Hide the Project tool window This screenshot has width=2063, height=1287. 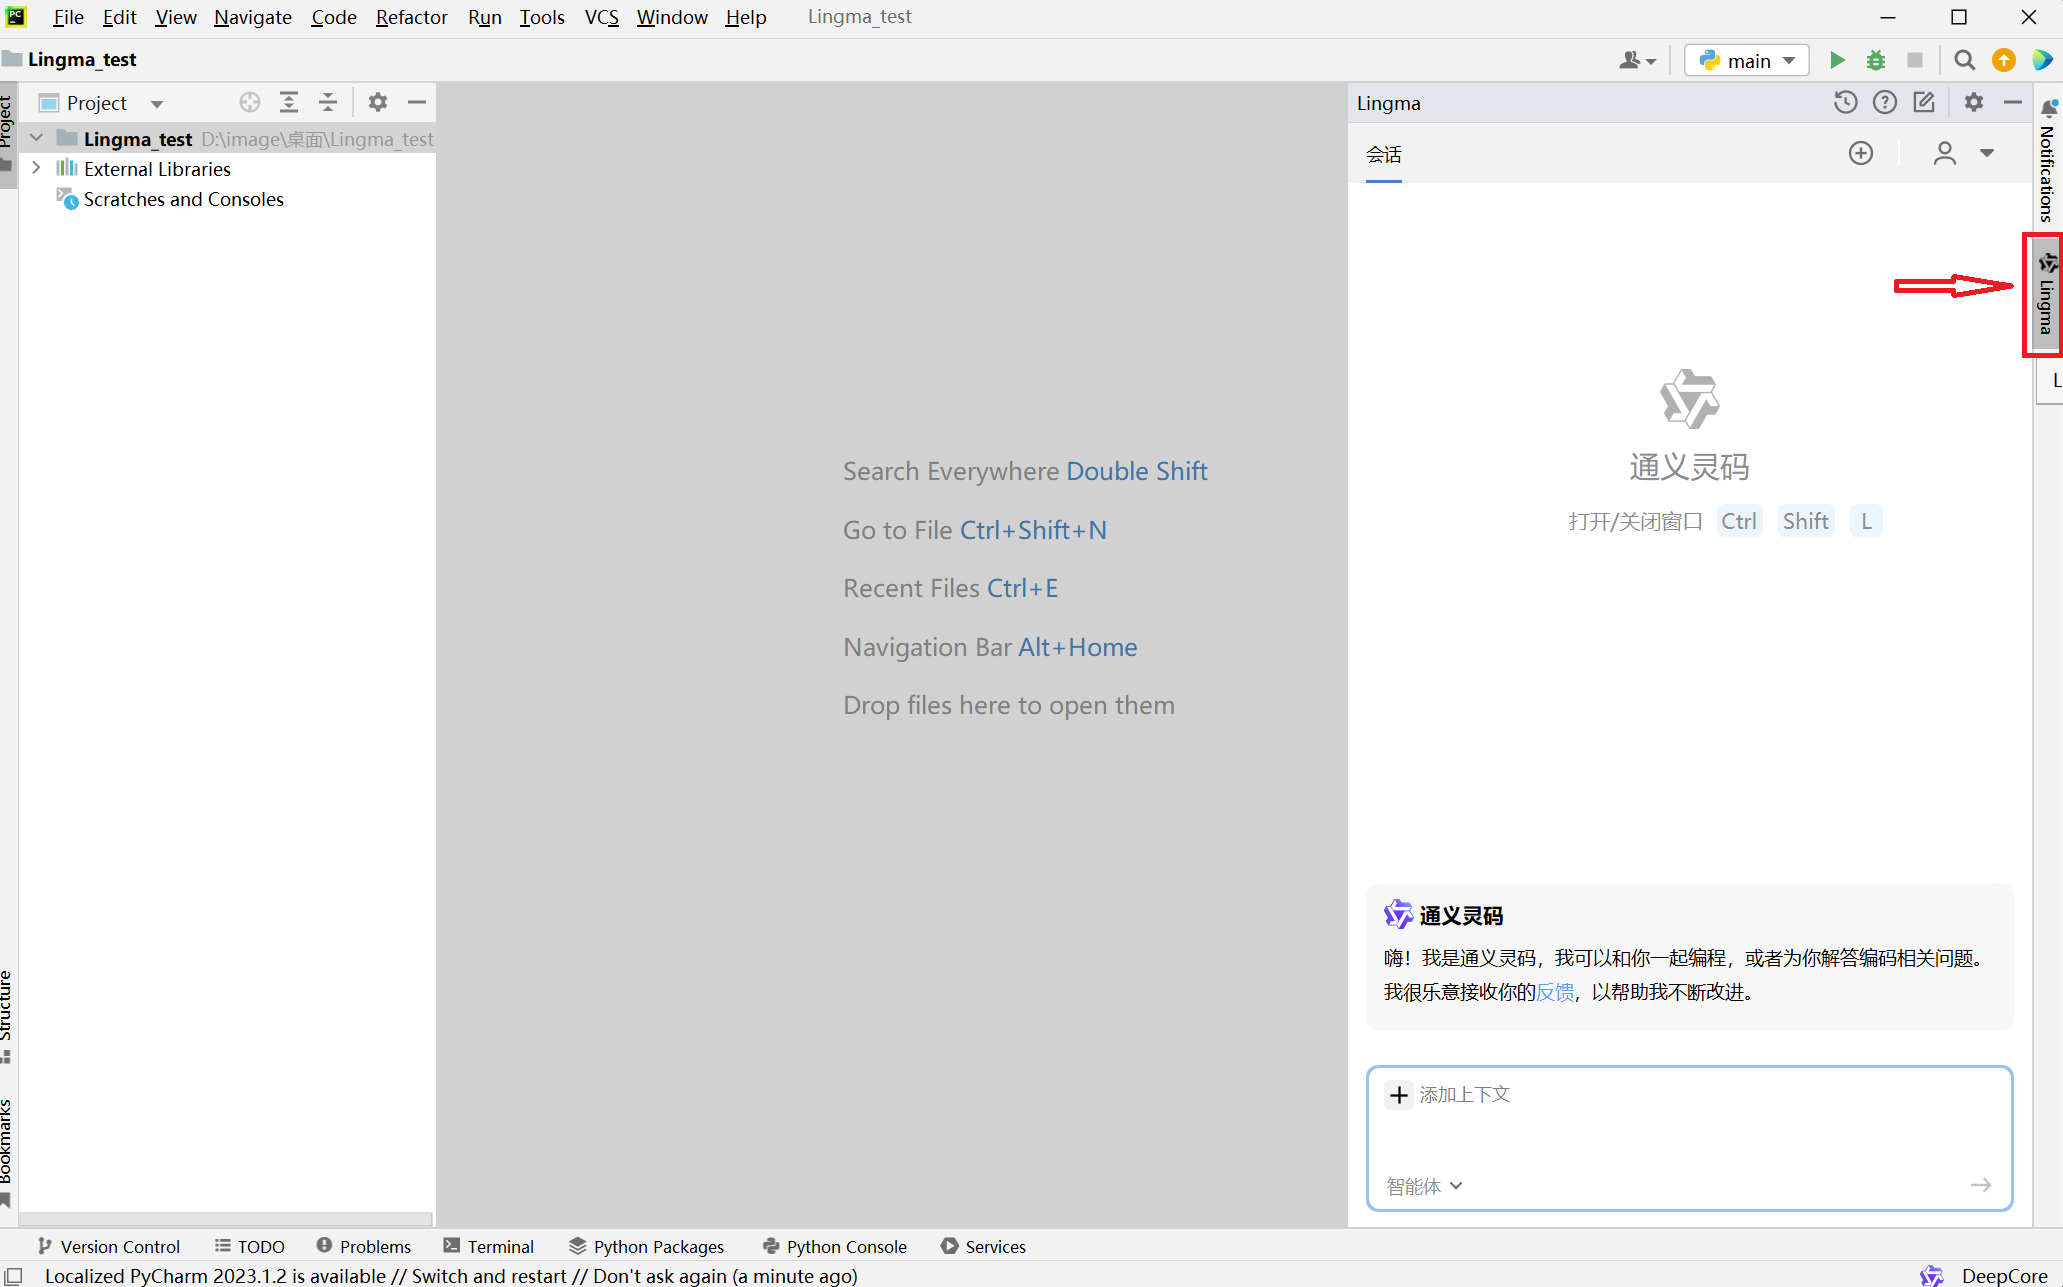(x=417, y=102)
